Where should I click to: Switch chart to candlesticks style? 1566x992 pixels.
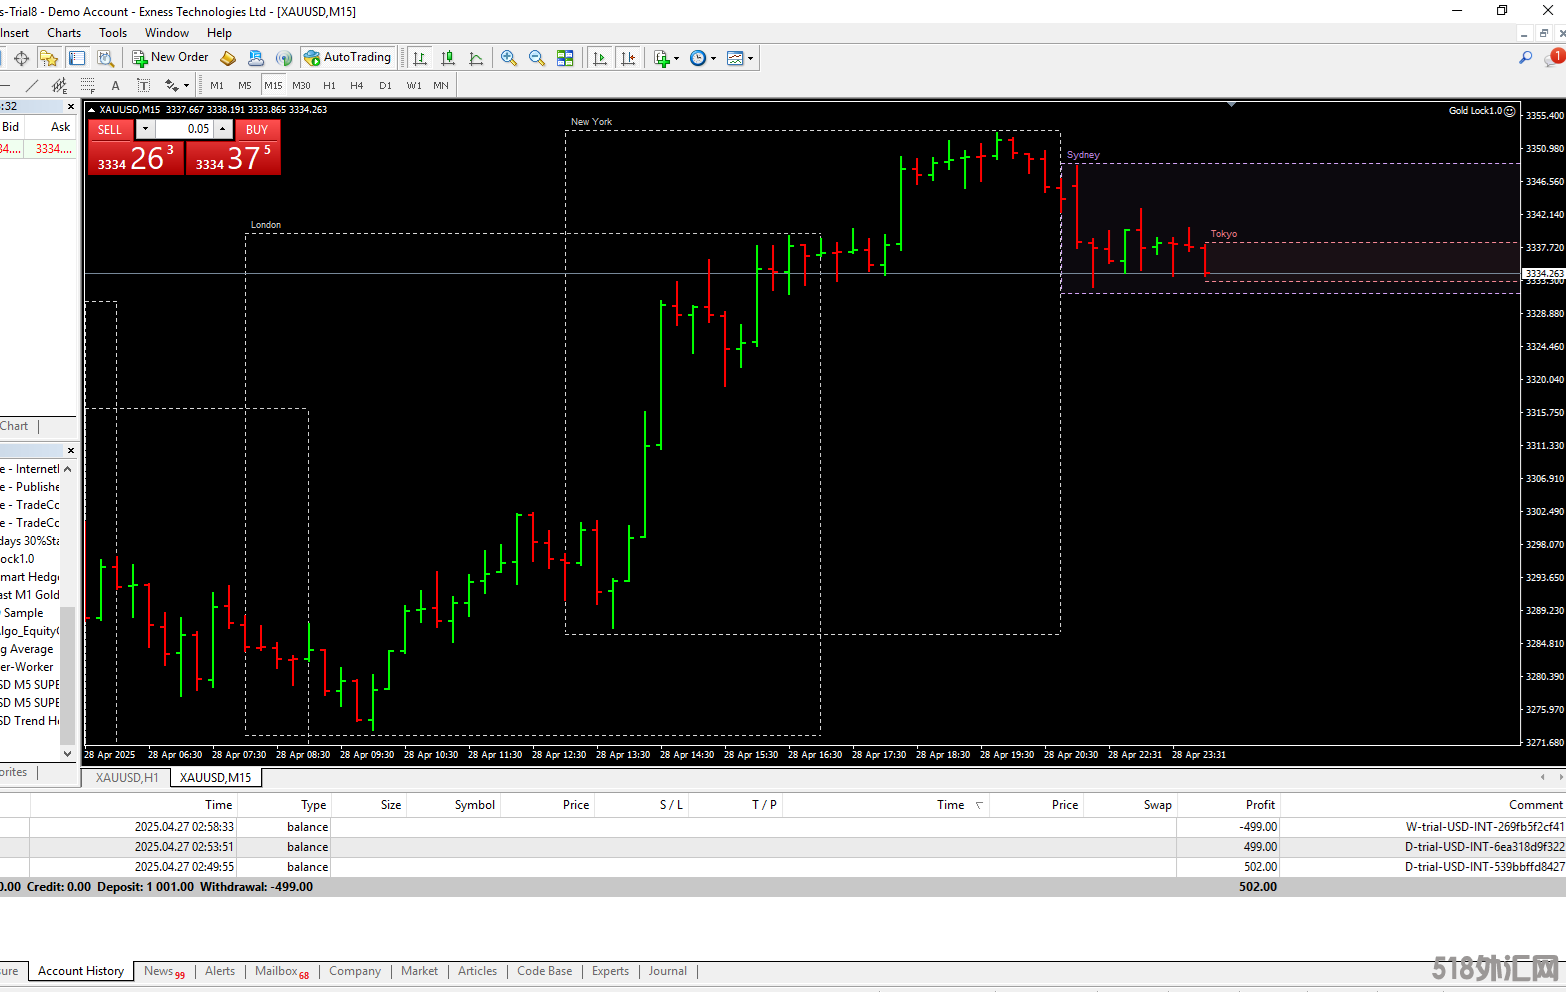[x=448, y=58]
